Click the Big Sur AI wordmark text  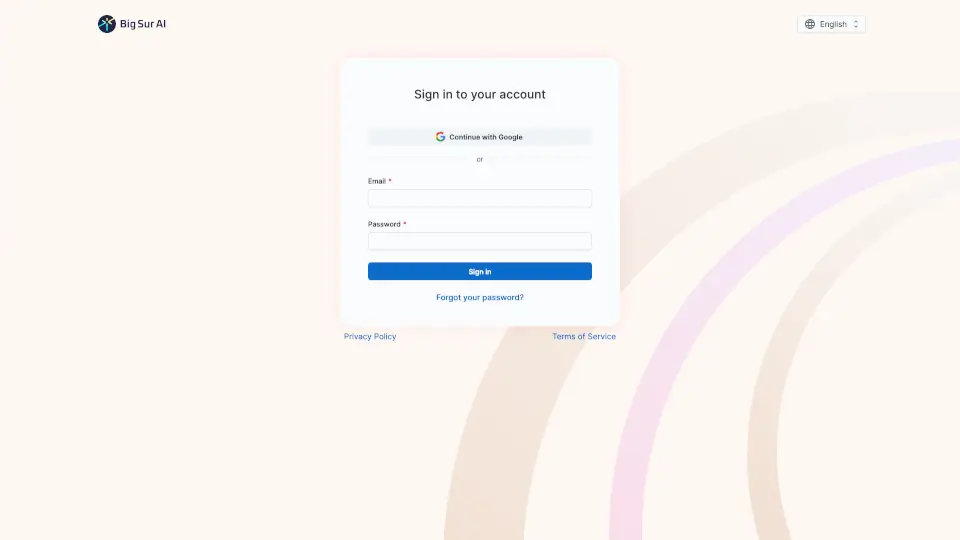143,24
